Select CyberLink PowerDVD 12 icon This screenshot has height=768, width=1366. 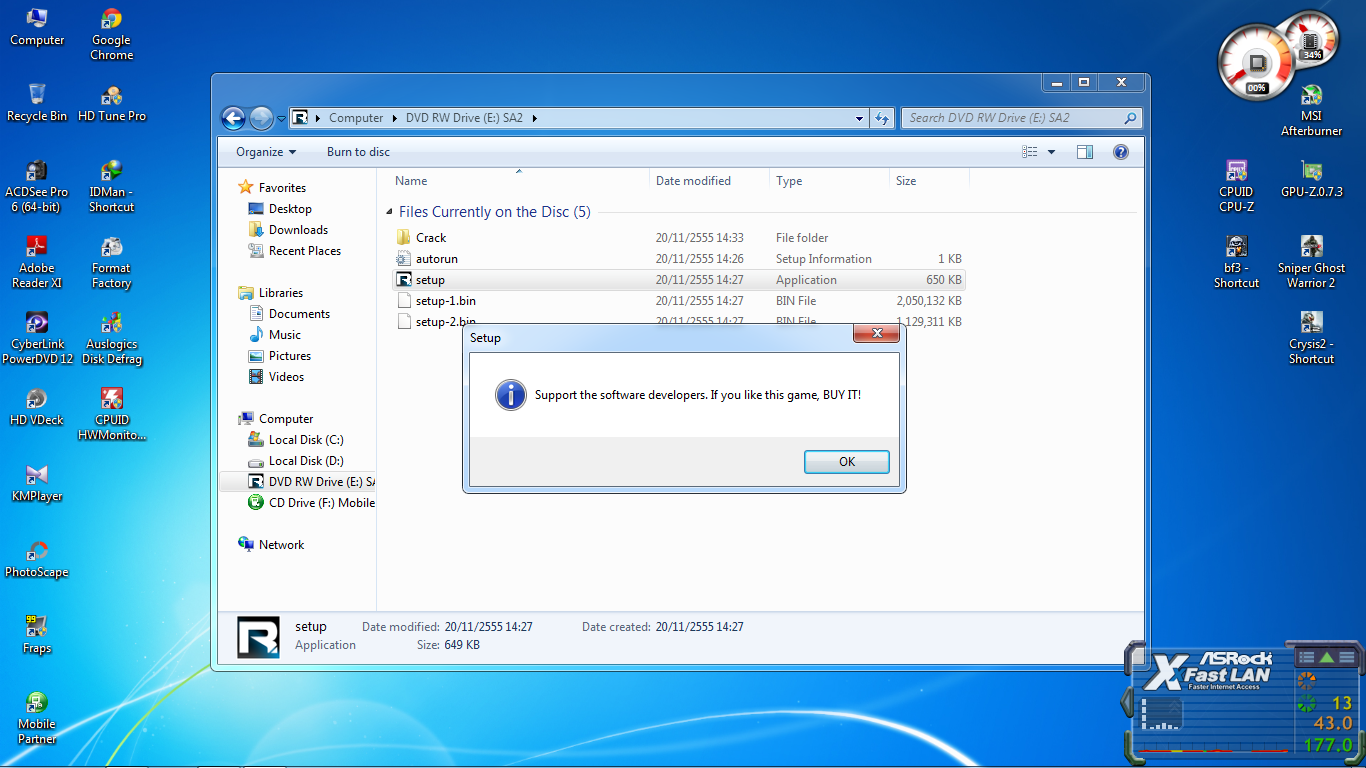37,338
